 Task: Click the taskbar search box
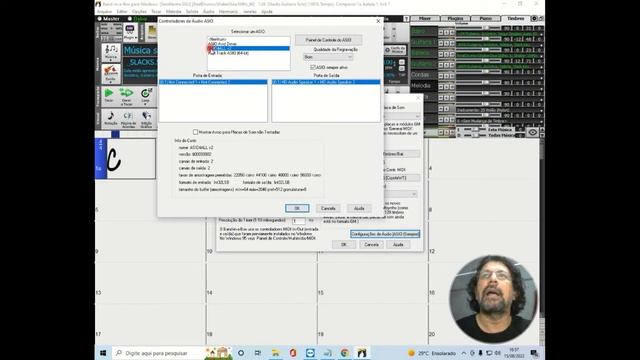pyautogui.click(x=158, y=353)
